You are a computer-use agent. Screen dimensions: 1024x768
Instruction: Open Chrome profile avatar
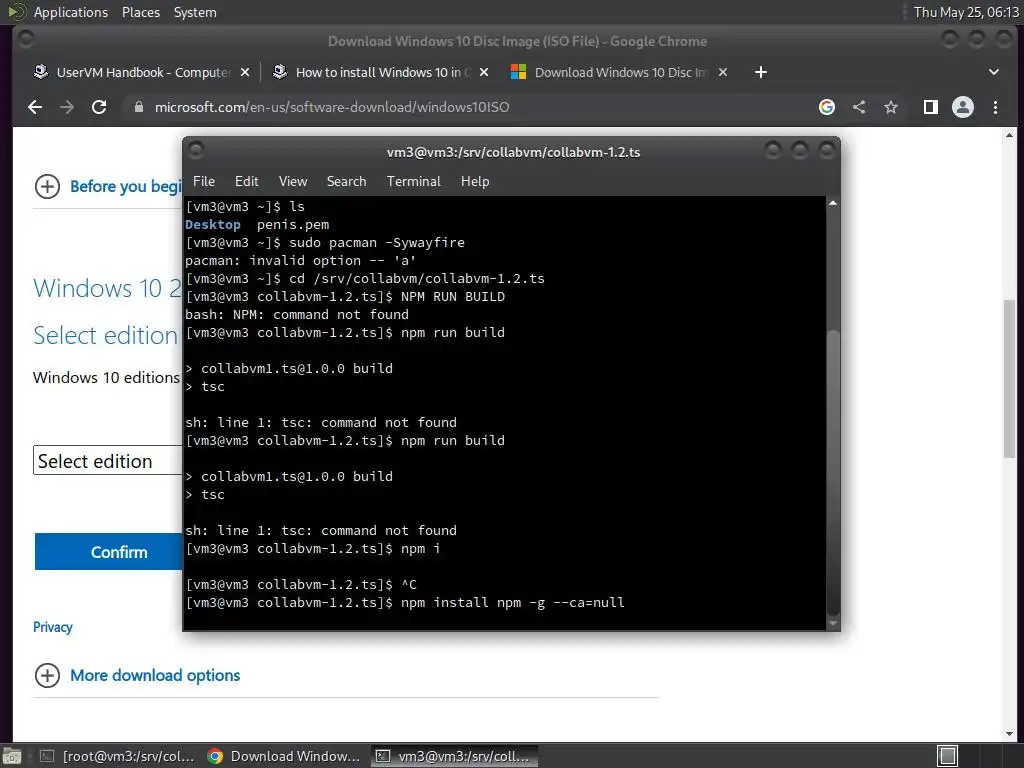963,107
